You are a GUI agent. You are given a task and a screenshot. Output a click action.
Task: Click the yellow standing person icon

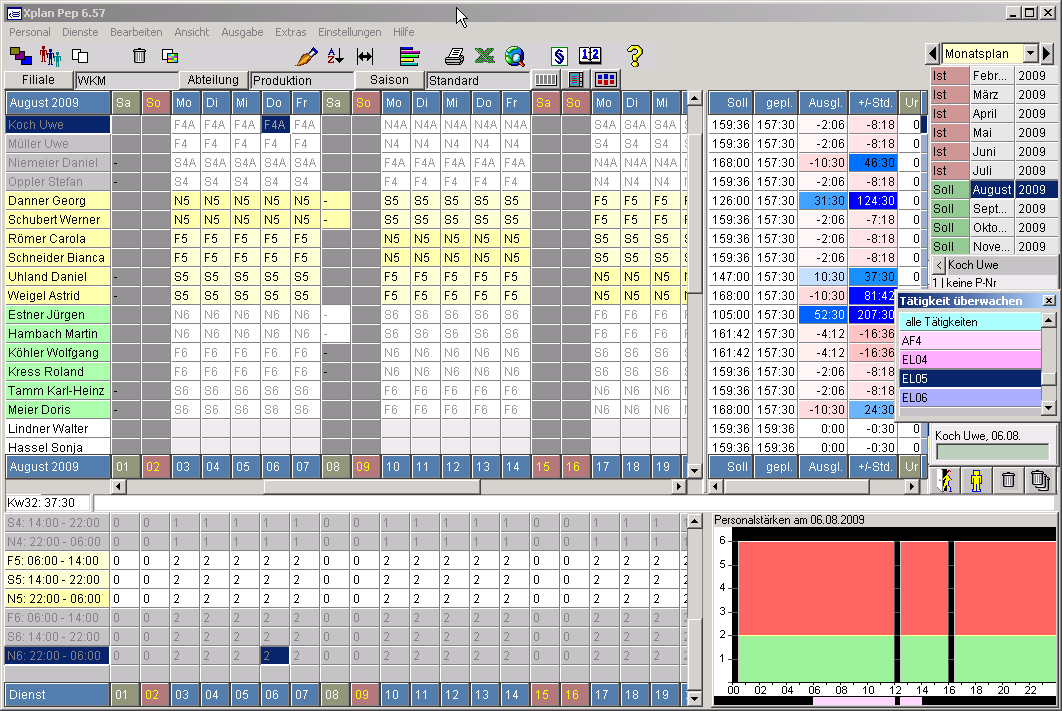pos(976,480)
